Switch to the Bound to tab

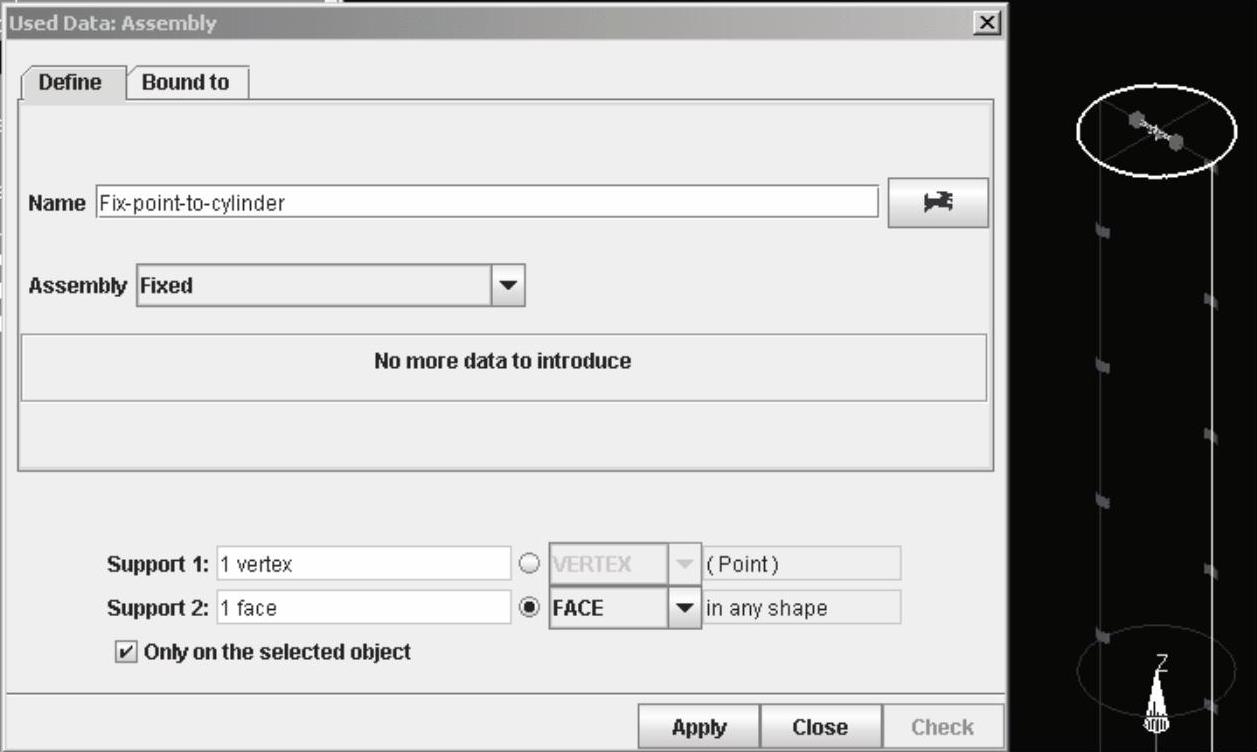186,83
